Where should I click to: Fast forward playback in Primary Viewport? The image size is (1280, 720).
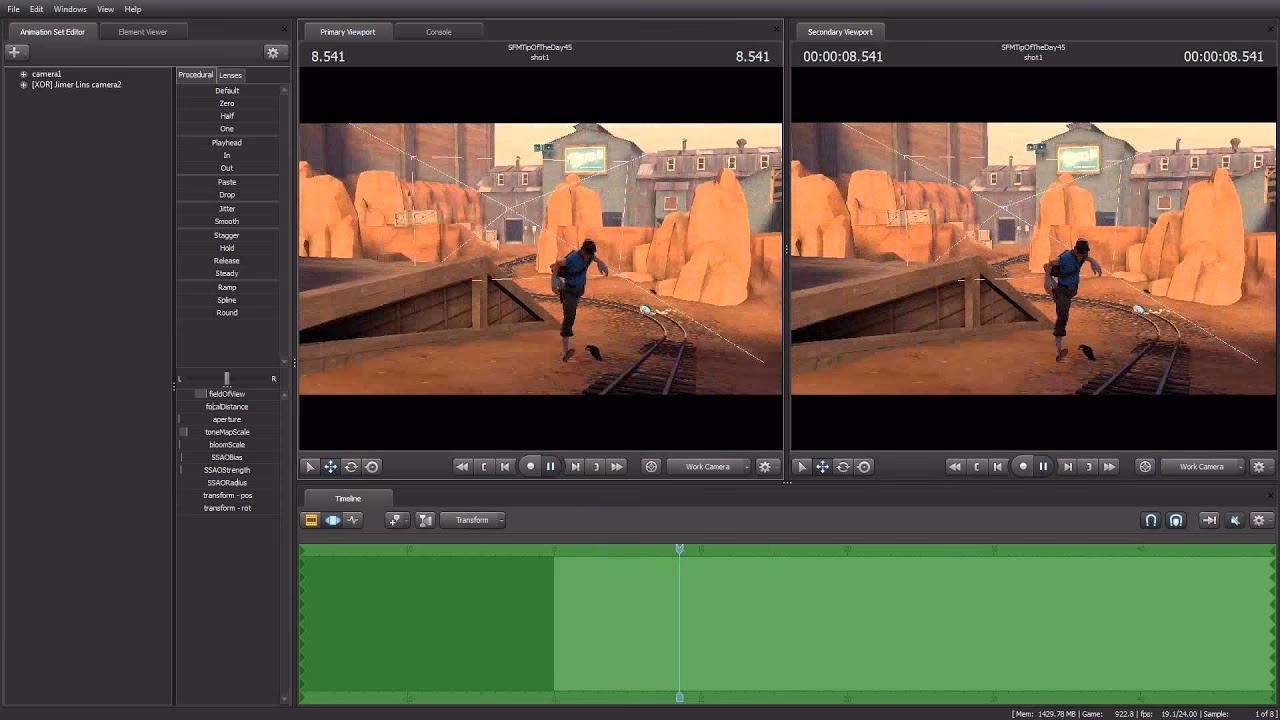[x=617, y=466]
